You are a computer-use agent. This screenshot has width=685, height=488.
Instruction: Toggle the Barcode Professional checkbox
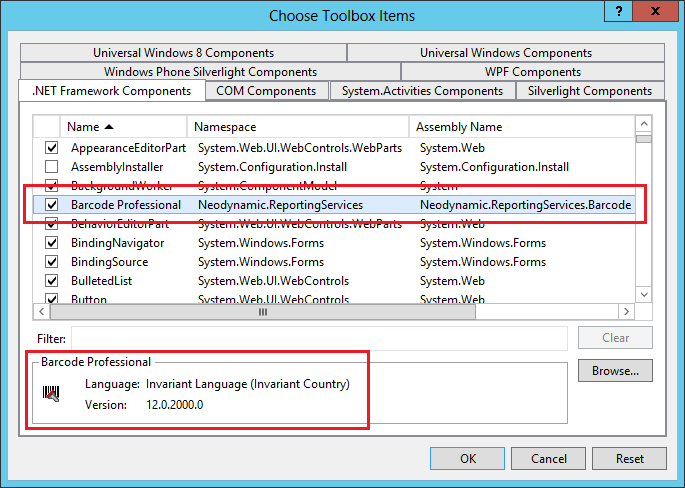[52, 205]
